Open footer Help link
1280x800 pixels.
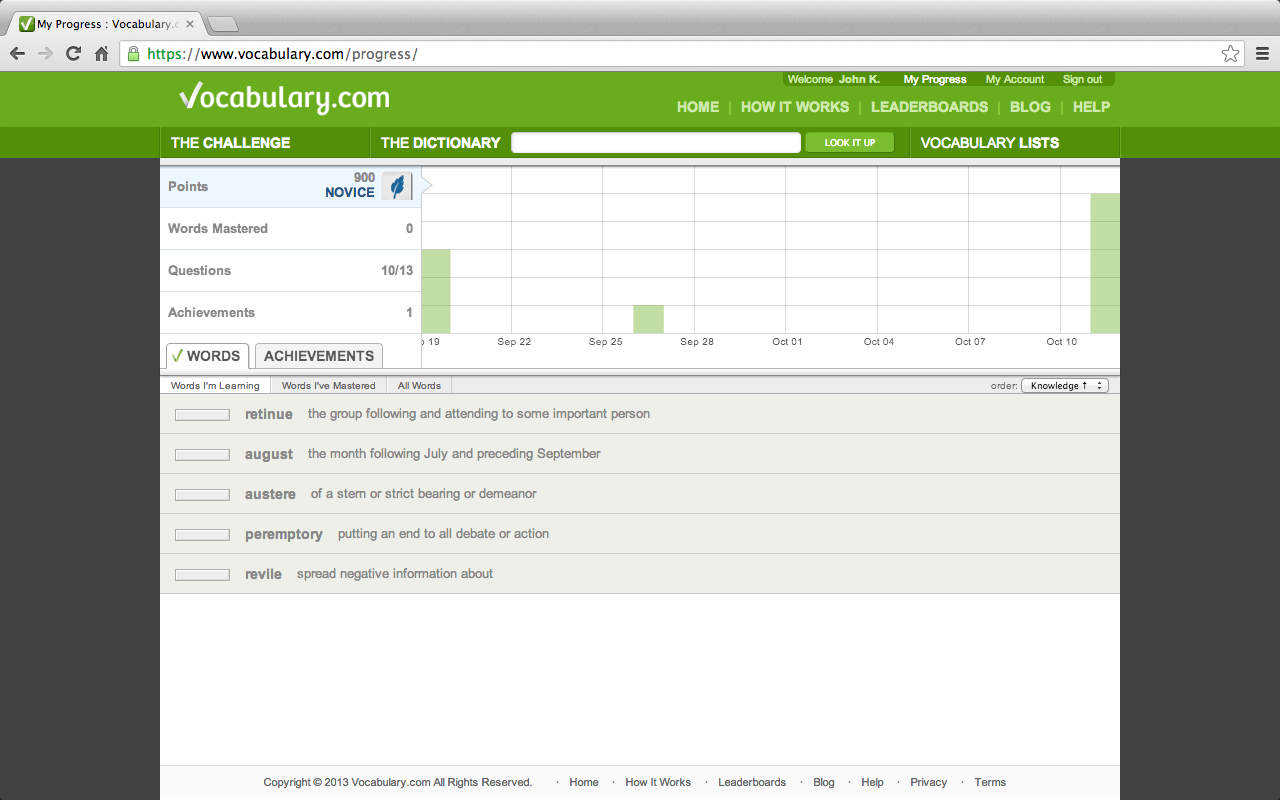[x=872, y=782]
